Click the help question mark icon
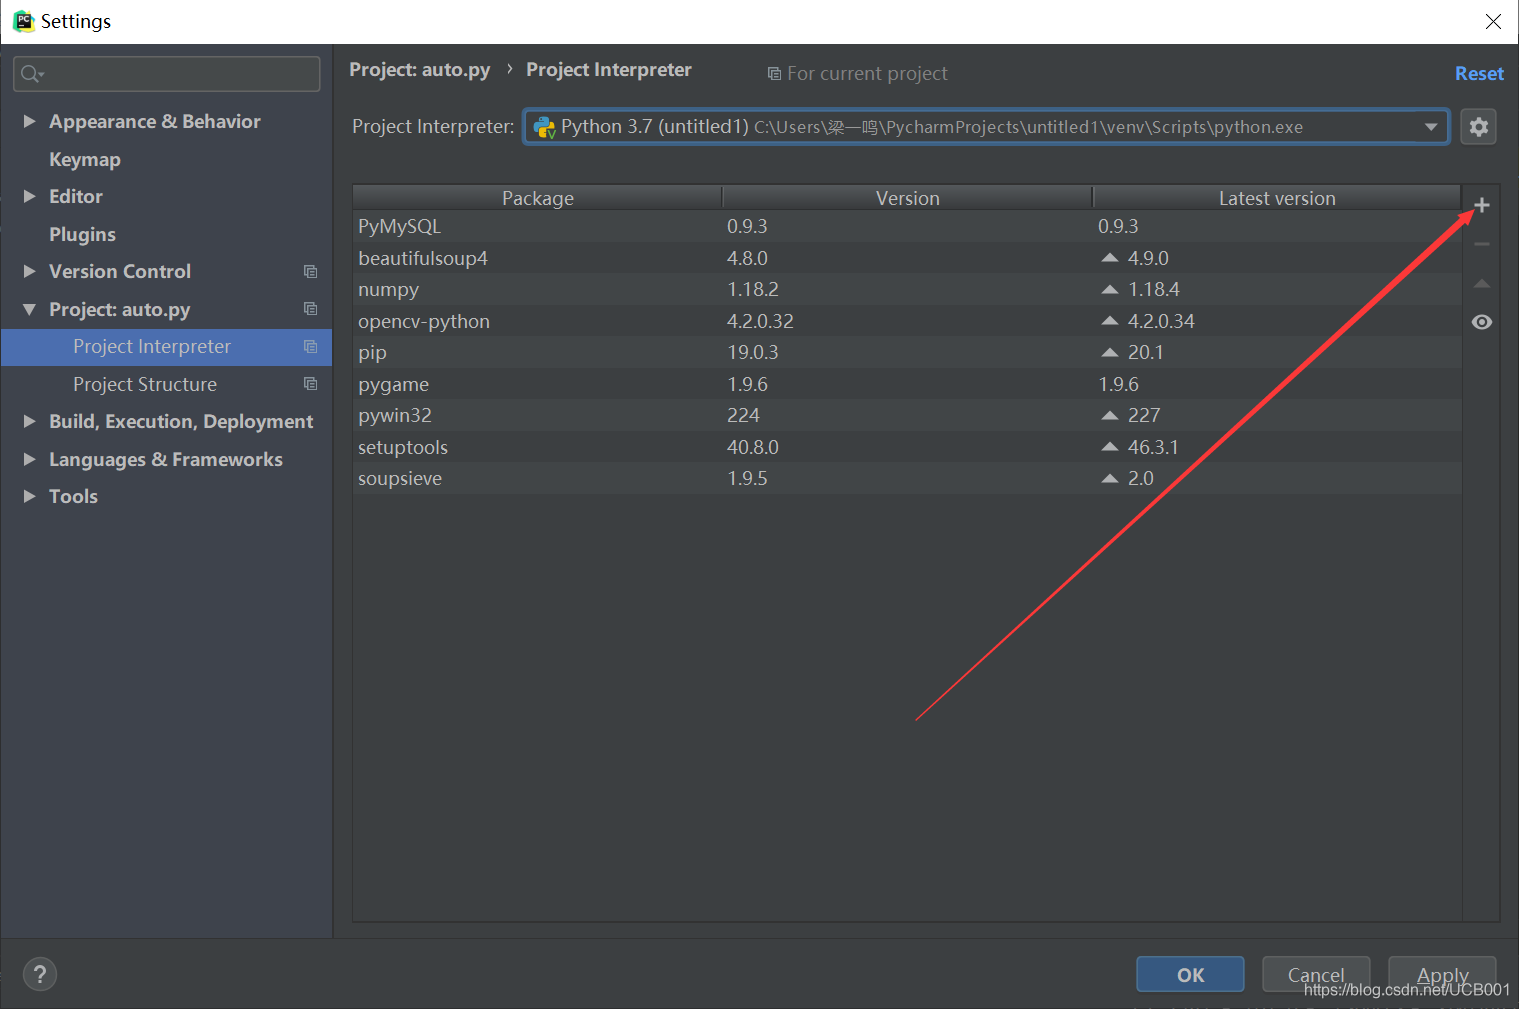The height and width of the screenshot is (1009, 1519). pos(40,974)
